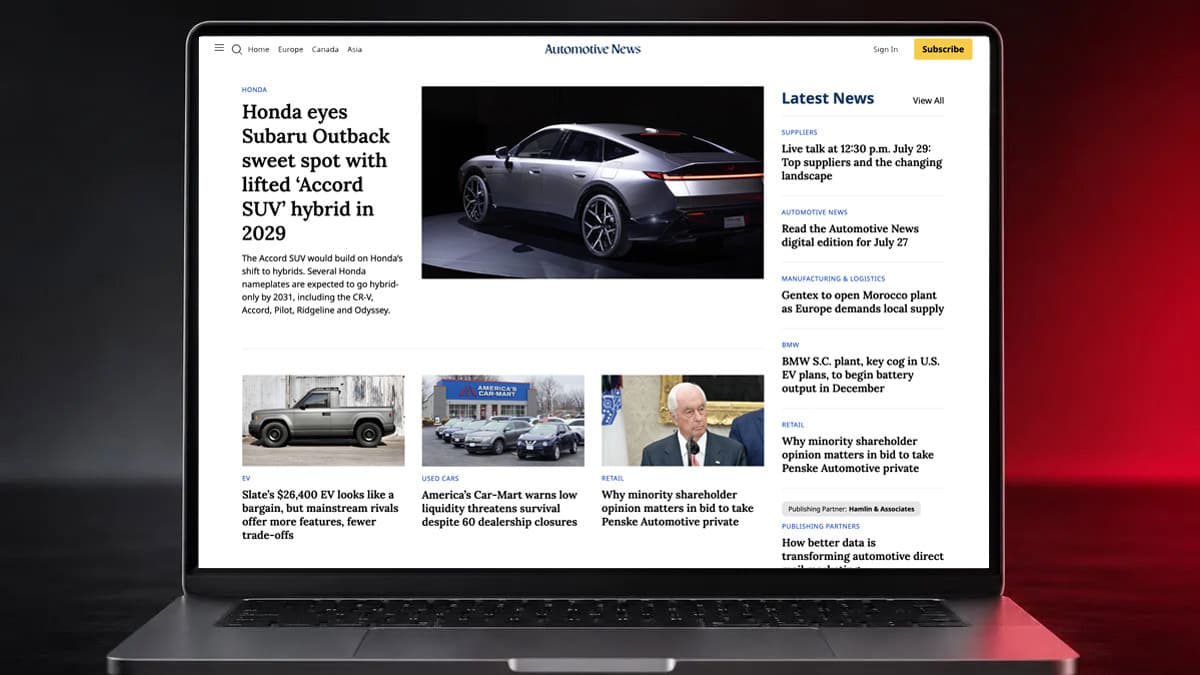Read the digital edition for July 27
Image resolution: width=1200 pixels, height=675 pixels.
(850, 235)
